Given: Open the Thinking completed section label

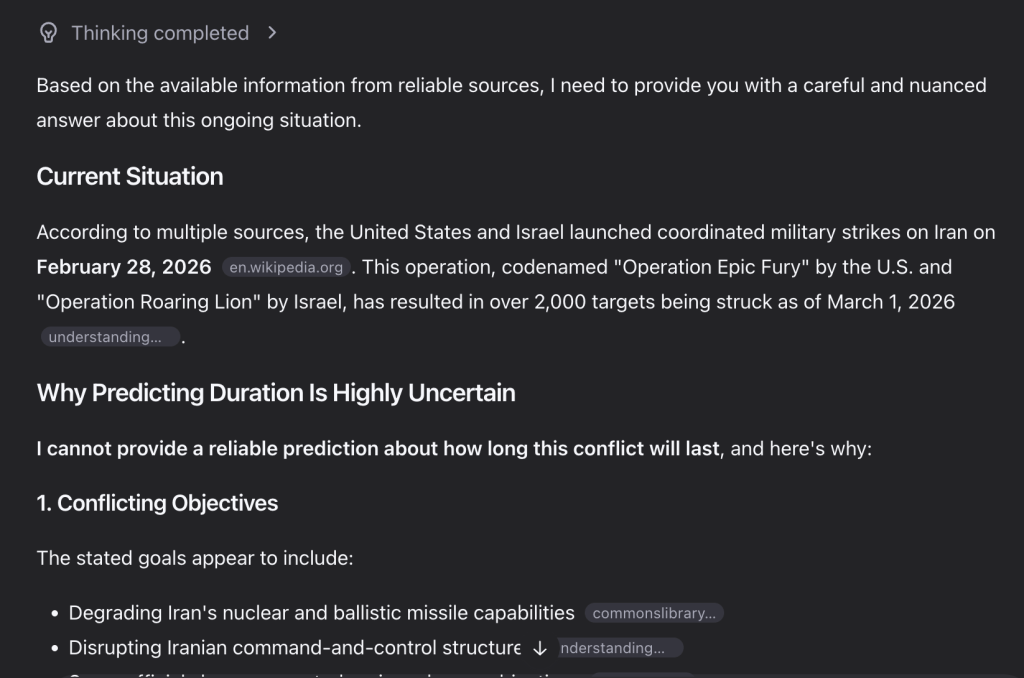Looking at the screenshot, I should 160,33.
